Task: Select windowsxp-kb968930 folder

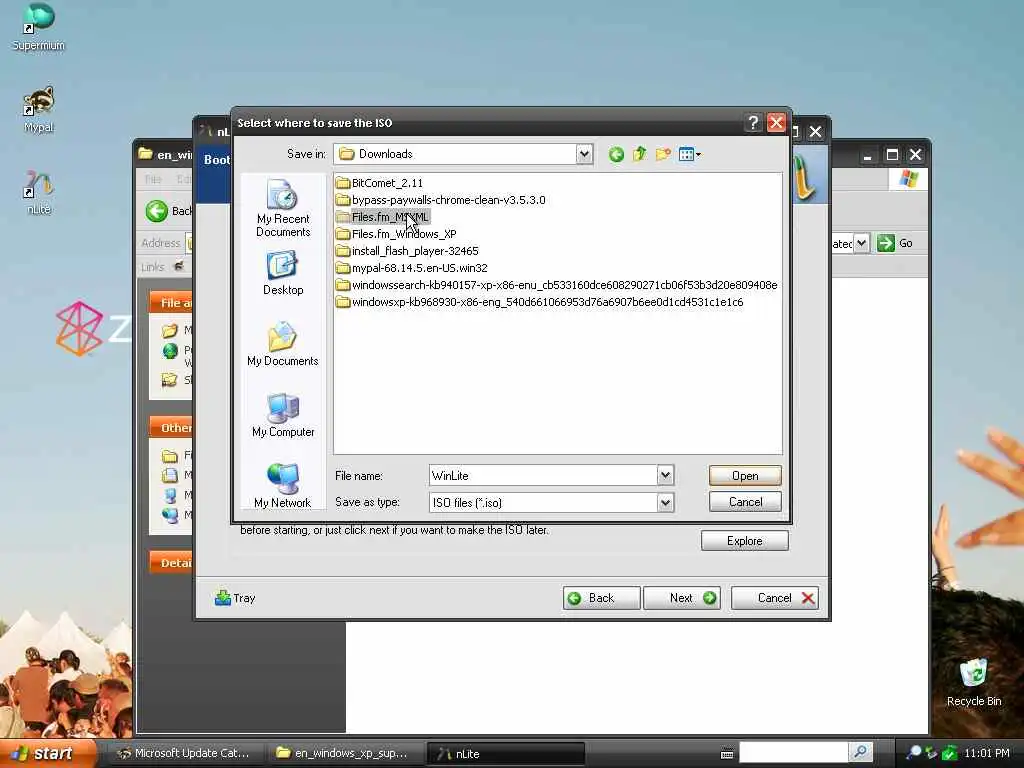Action: (x=540, y=302)
